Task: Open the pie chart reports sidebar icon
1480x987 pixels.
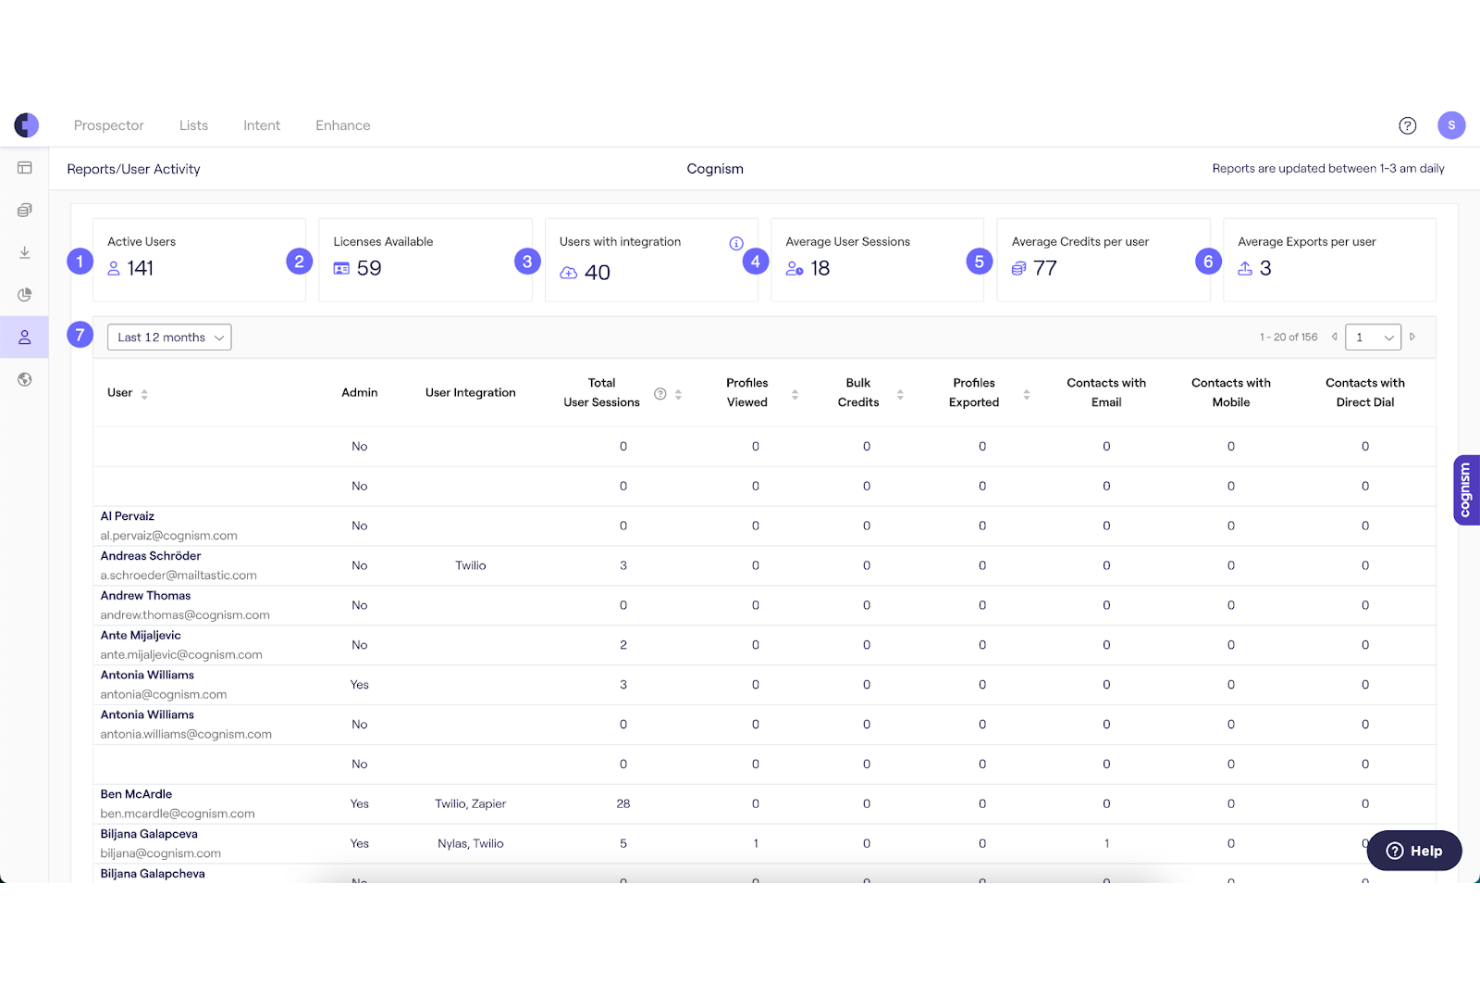Action: point(25,294)
